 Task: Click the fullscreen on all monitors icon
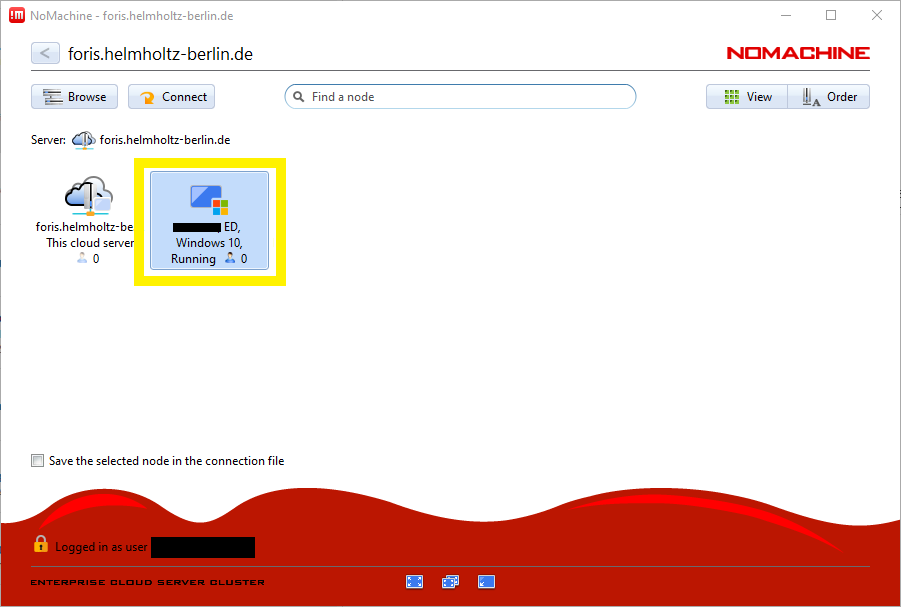(x=450, y=582)
